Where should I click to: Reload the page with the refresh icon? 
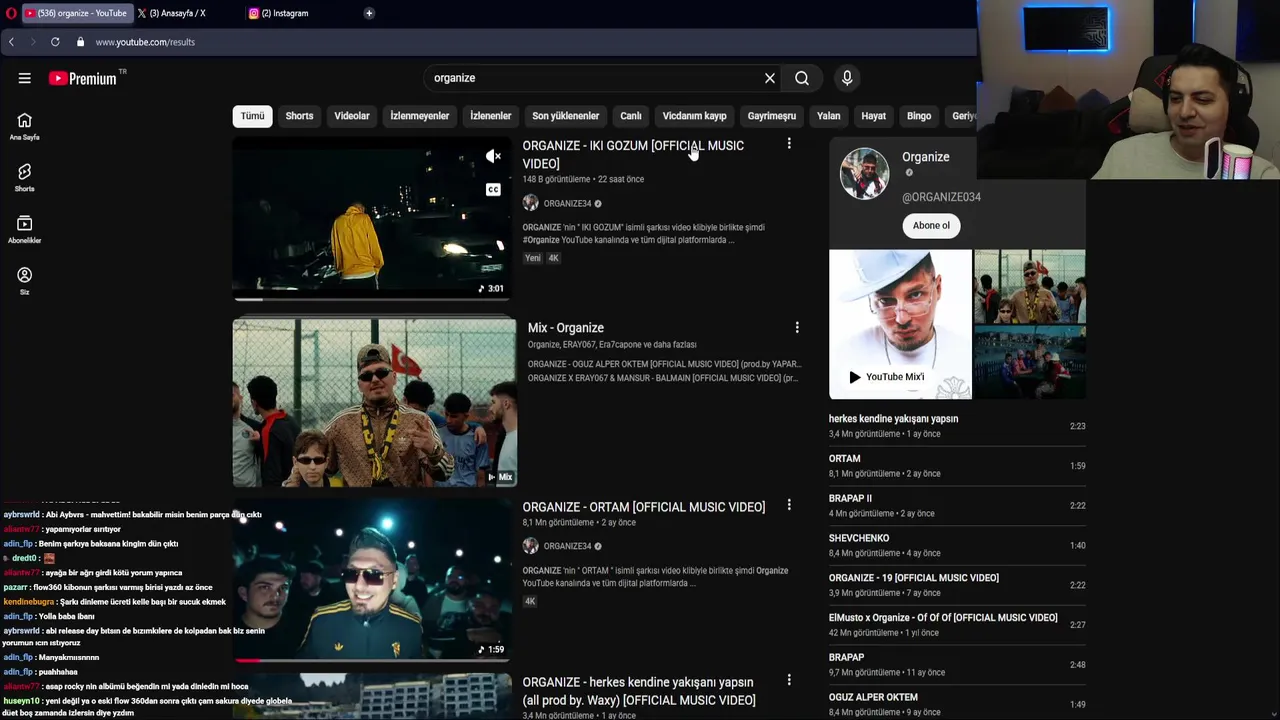(55, 42)
